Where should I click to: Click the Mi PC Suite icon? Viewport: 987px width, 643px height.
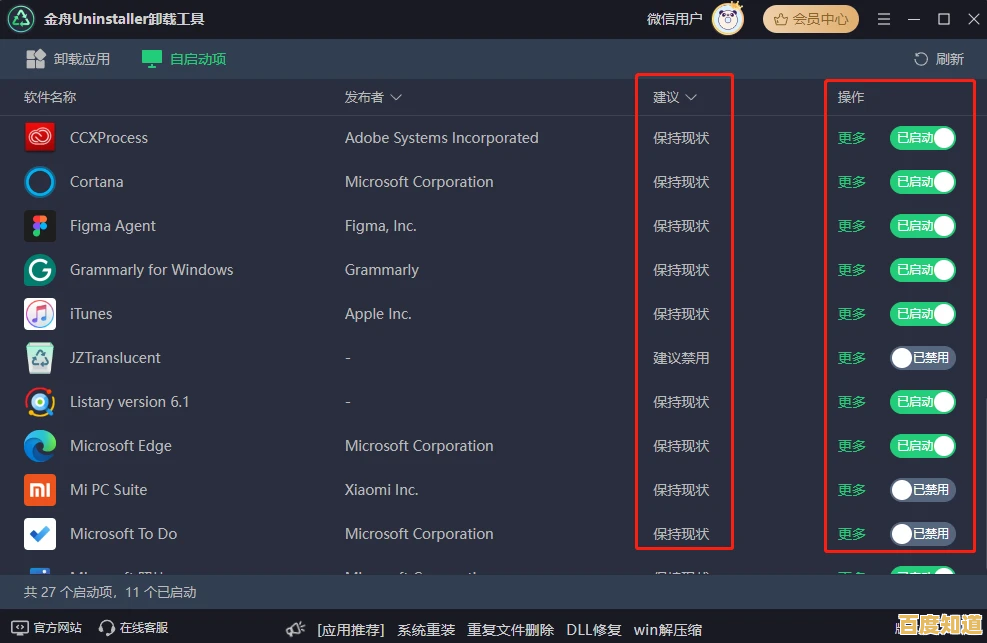pos(40,490)
